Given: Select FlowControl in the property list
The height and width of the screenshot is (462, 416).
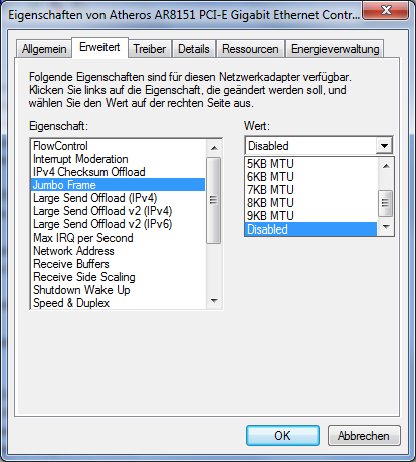Looking at the screenshot, I should (x=118, y=146).
